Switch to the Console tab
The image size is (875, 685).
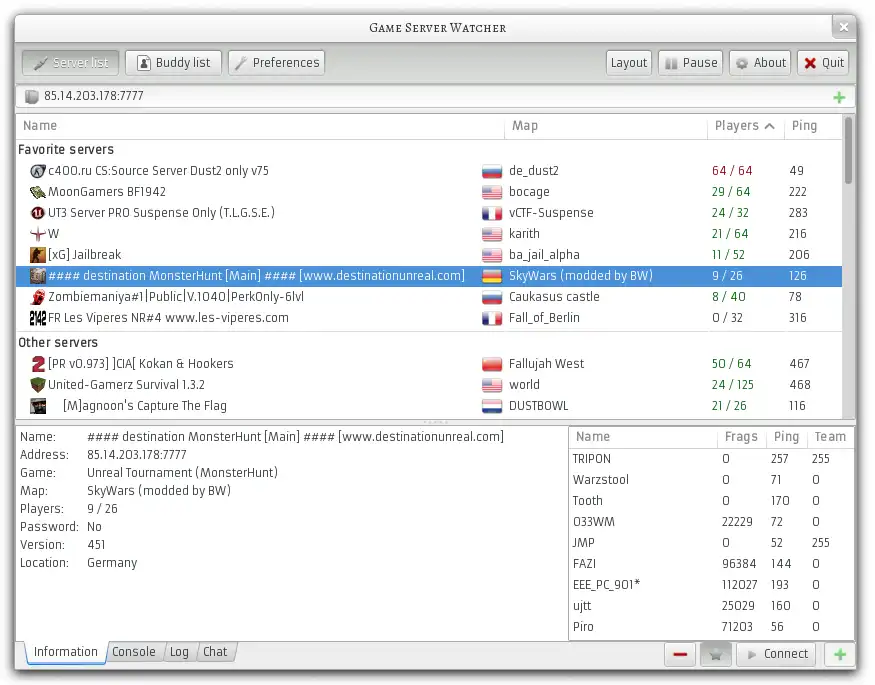[x=134, y=652]
